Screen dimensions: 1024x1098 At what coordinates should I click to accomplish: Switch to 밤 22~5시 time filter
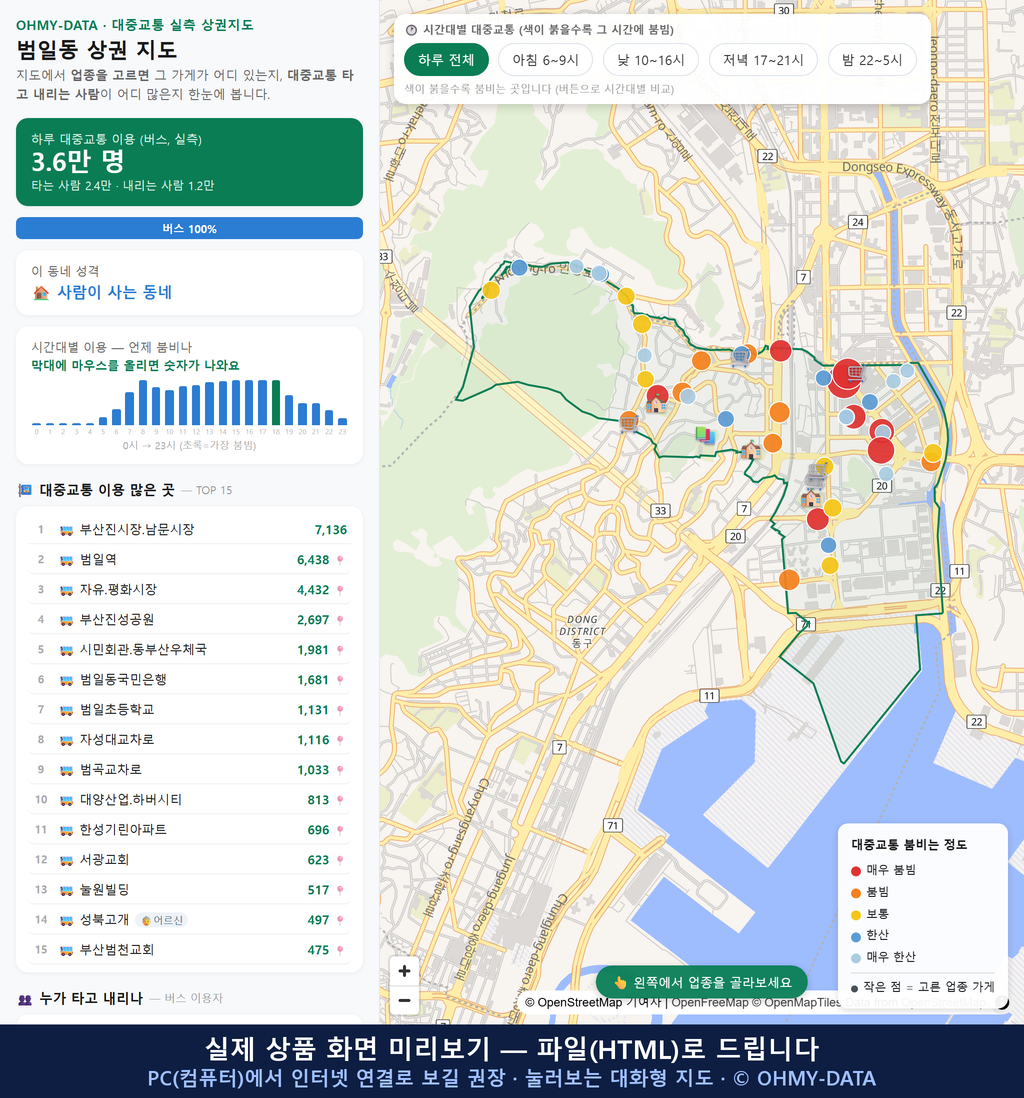click(x=872, y=60)
